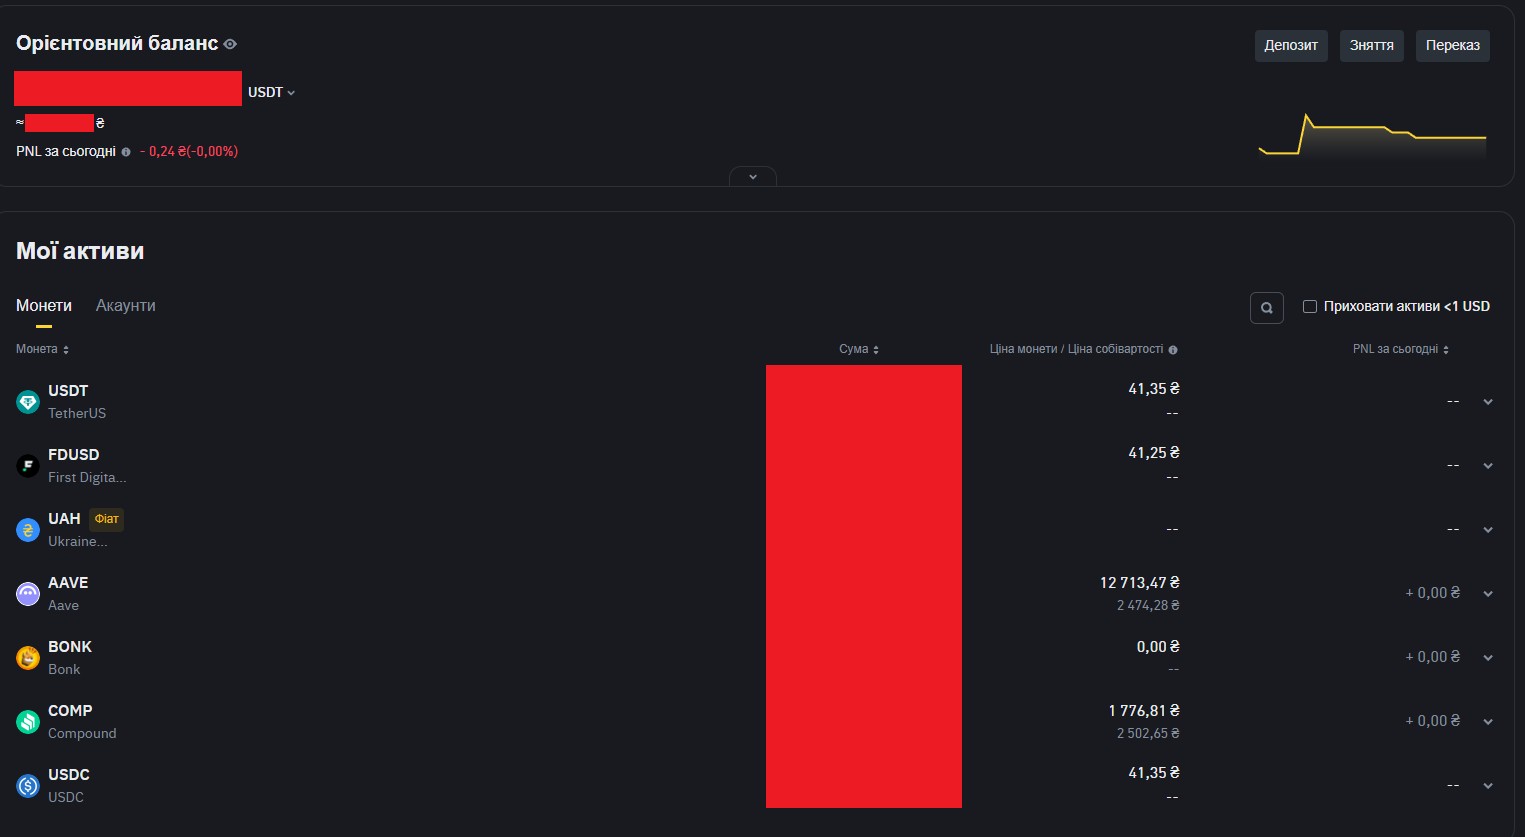1525x837 pixels.
Task: Click the First Digita... coin name
Action: 87,477
